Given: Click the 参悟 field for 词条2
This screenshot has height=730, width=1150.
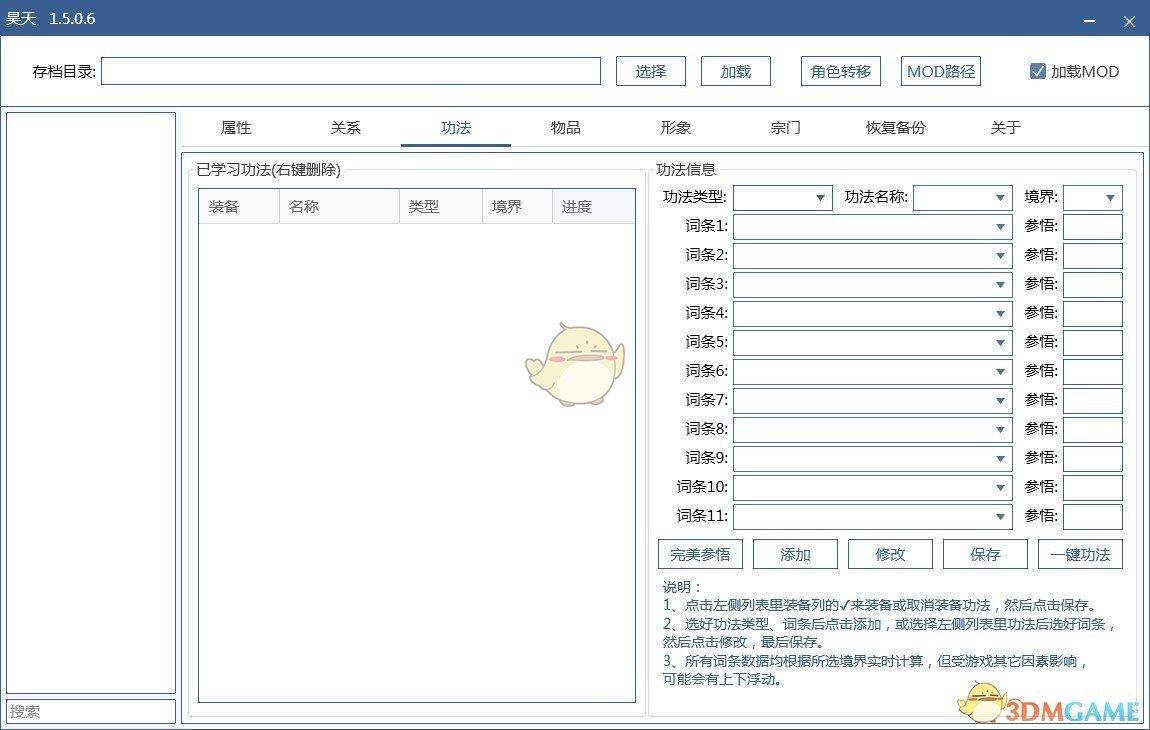Looking at the screenshot, I should (x=1093, y=255).
